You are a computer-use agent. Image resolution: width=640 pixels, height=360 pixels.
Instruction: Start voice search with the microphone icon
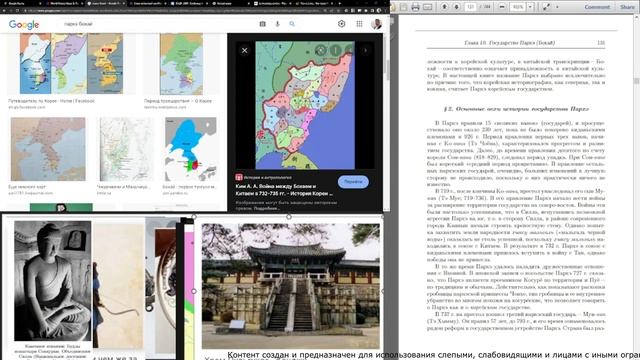pyautogui.click(x=278, y=24)
